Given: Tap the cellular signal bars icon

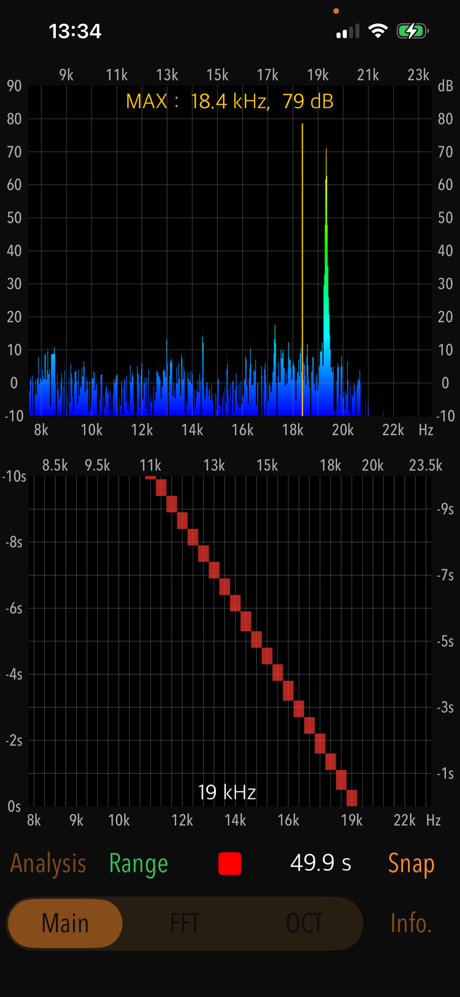Looking at the screenshot, I should 347,31.
